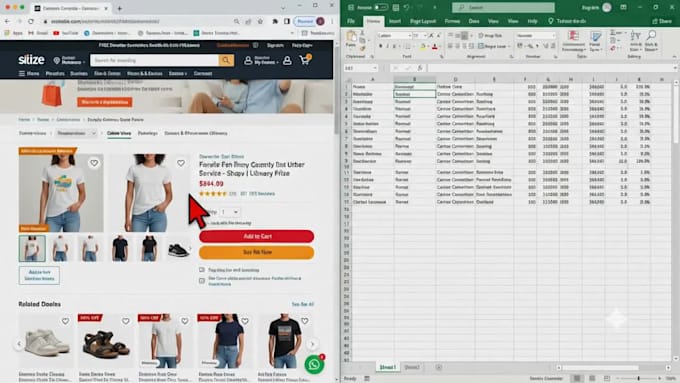Click the YouTube bookmark in bookmarks bar
The height and width of the screenshot is (383, 680).
click(x=66, y=33)
